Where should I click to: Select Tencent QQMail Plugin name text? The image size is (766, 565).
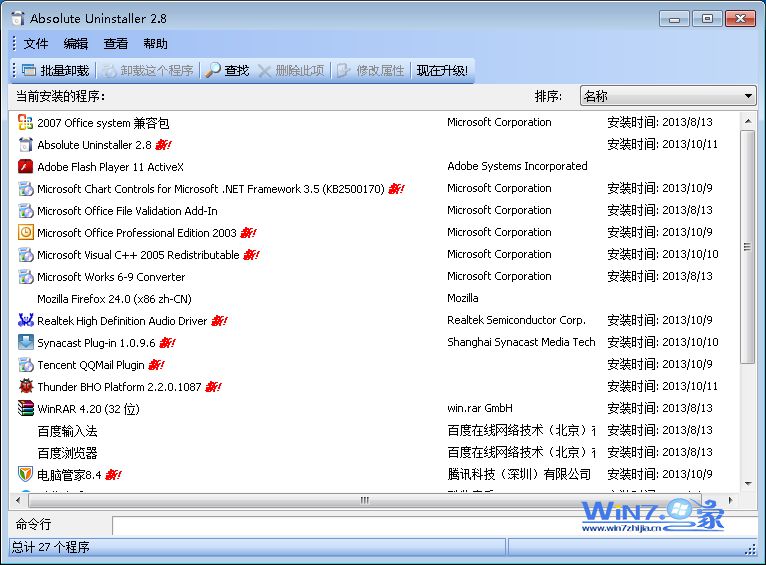91,365
